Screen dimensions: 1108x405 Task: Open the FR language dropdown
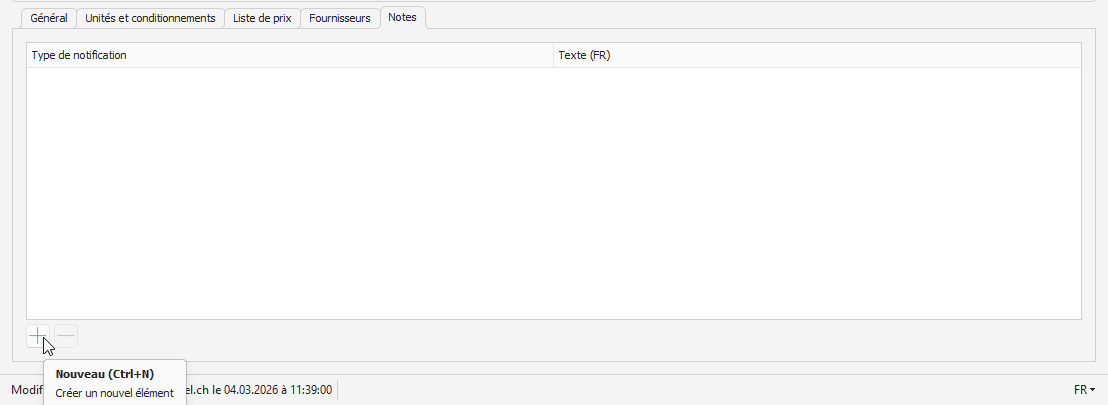pyautogui.click(x=1084, y=389)
